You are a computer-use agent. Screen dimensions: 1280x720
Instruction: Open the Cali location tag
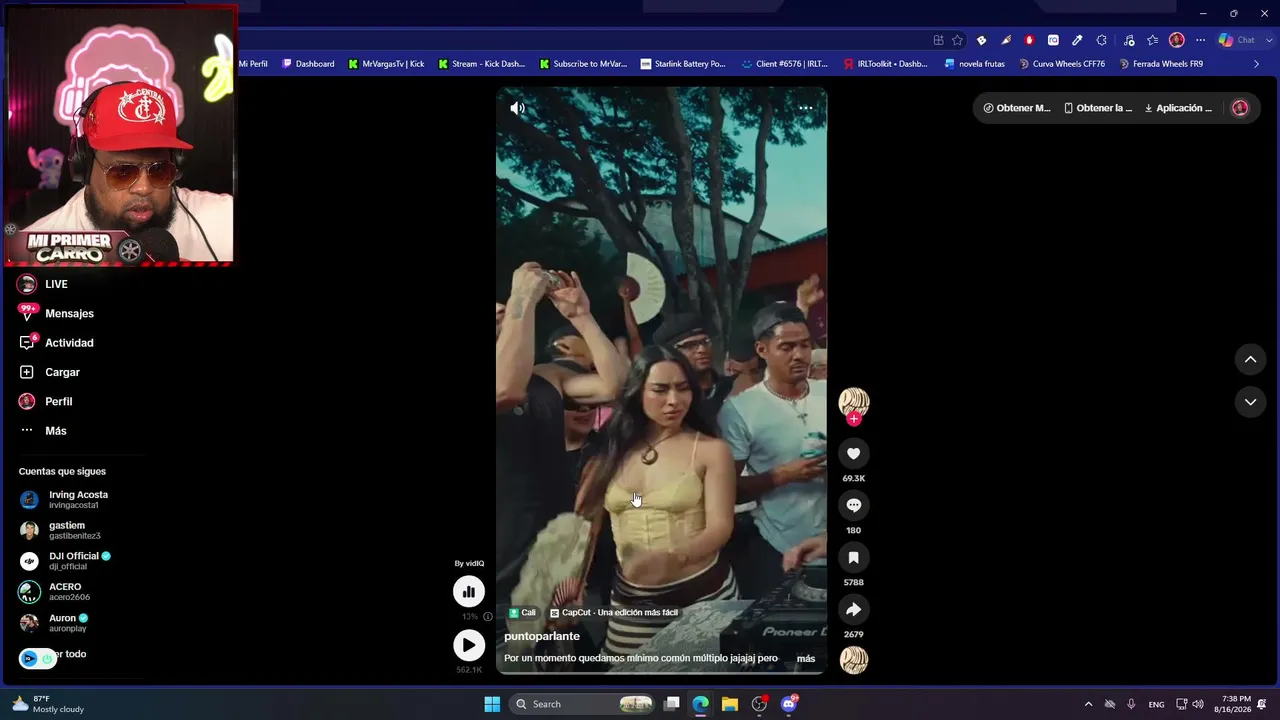click(x=522, y=613)
